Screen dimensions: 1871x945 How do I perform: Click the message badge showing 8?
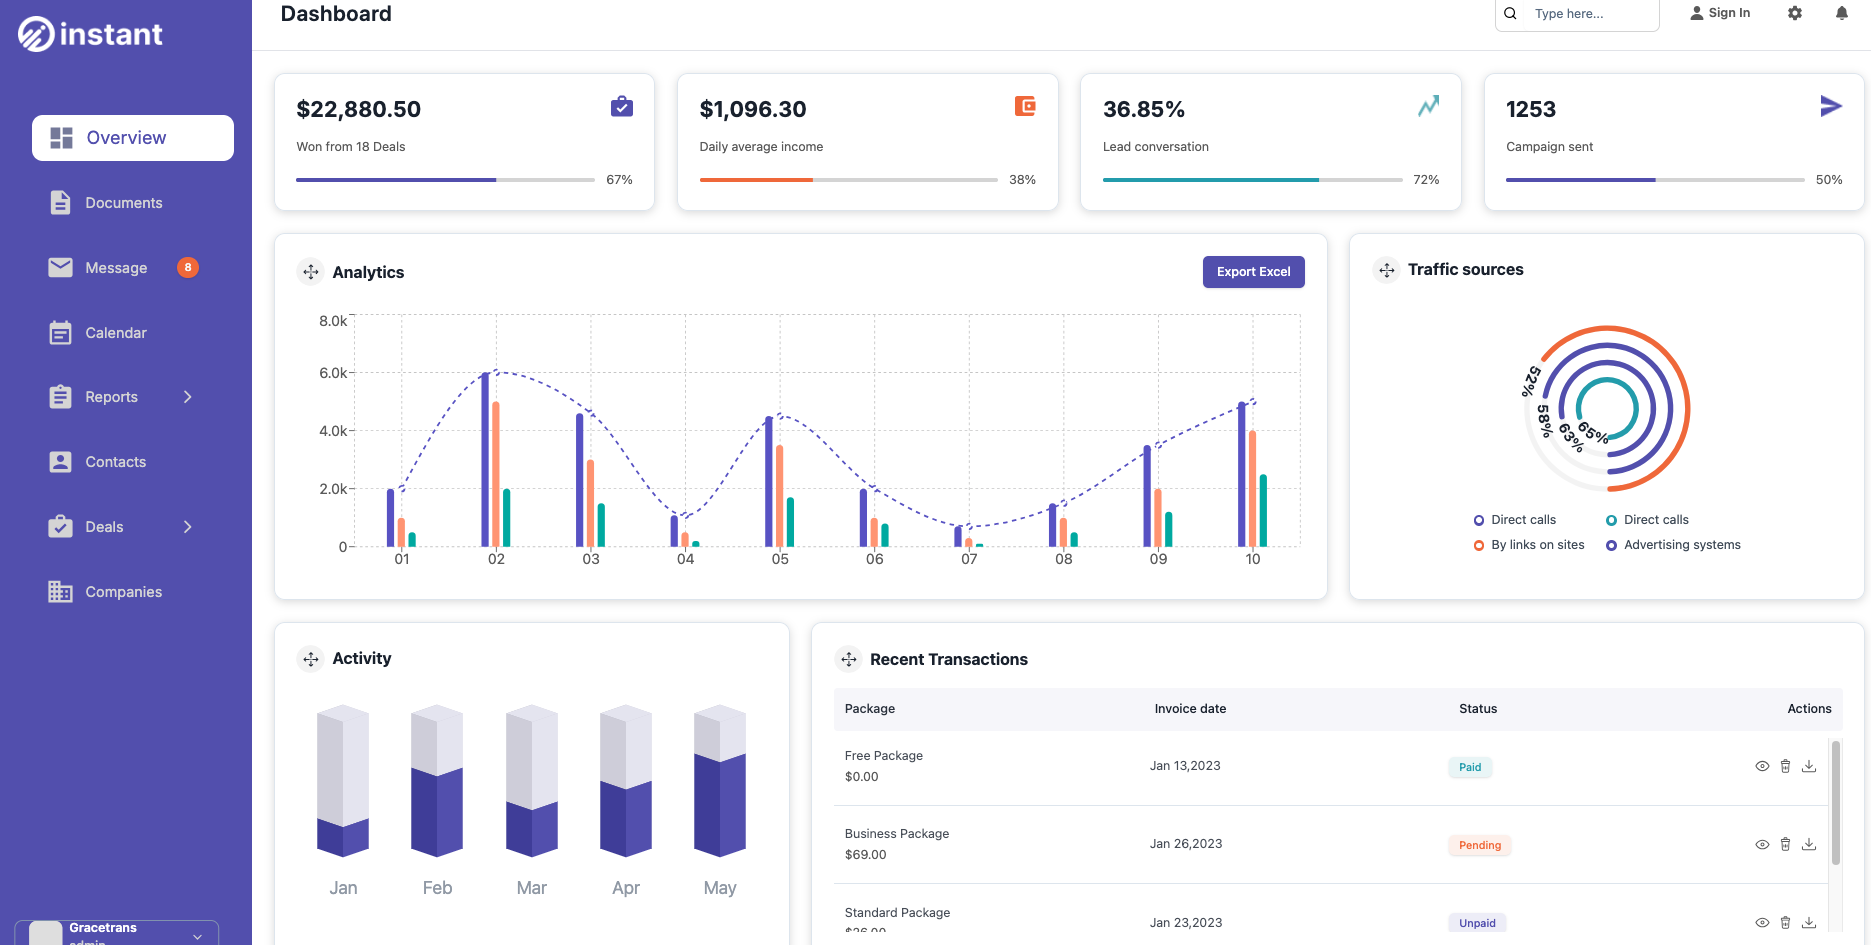click(188, 267)
